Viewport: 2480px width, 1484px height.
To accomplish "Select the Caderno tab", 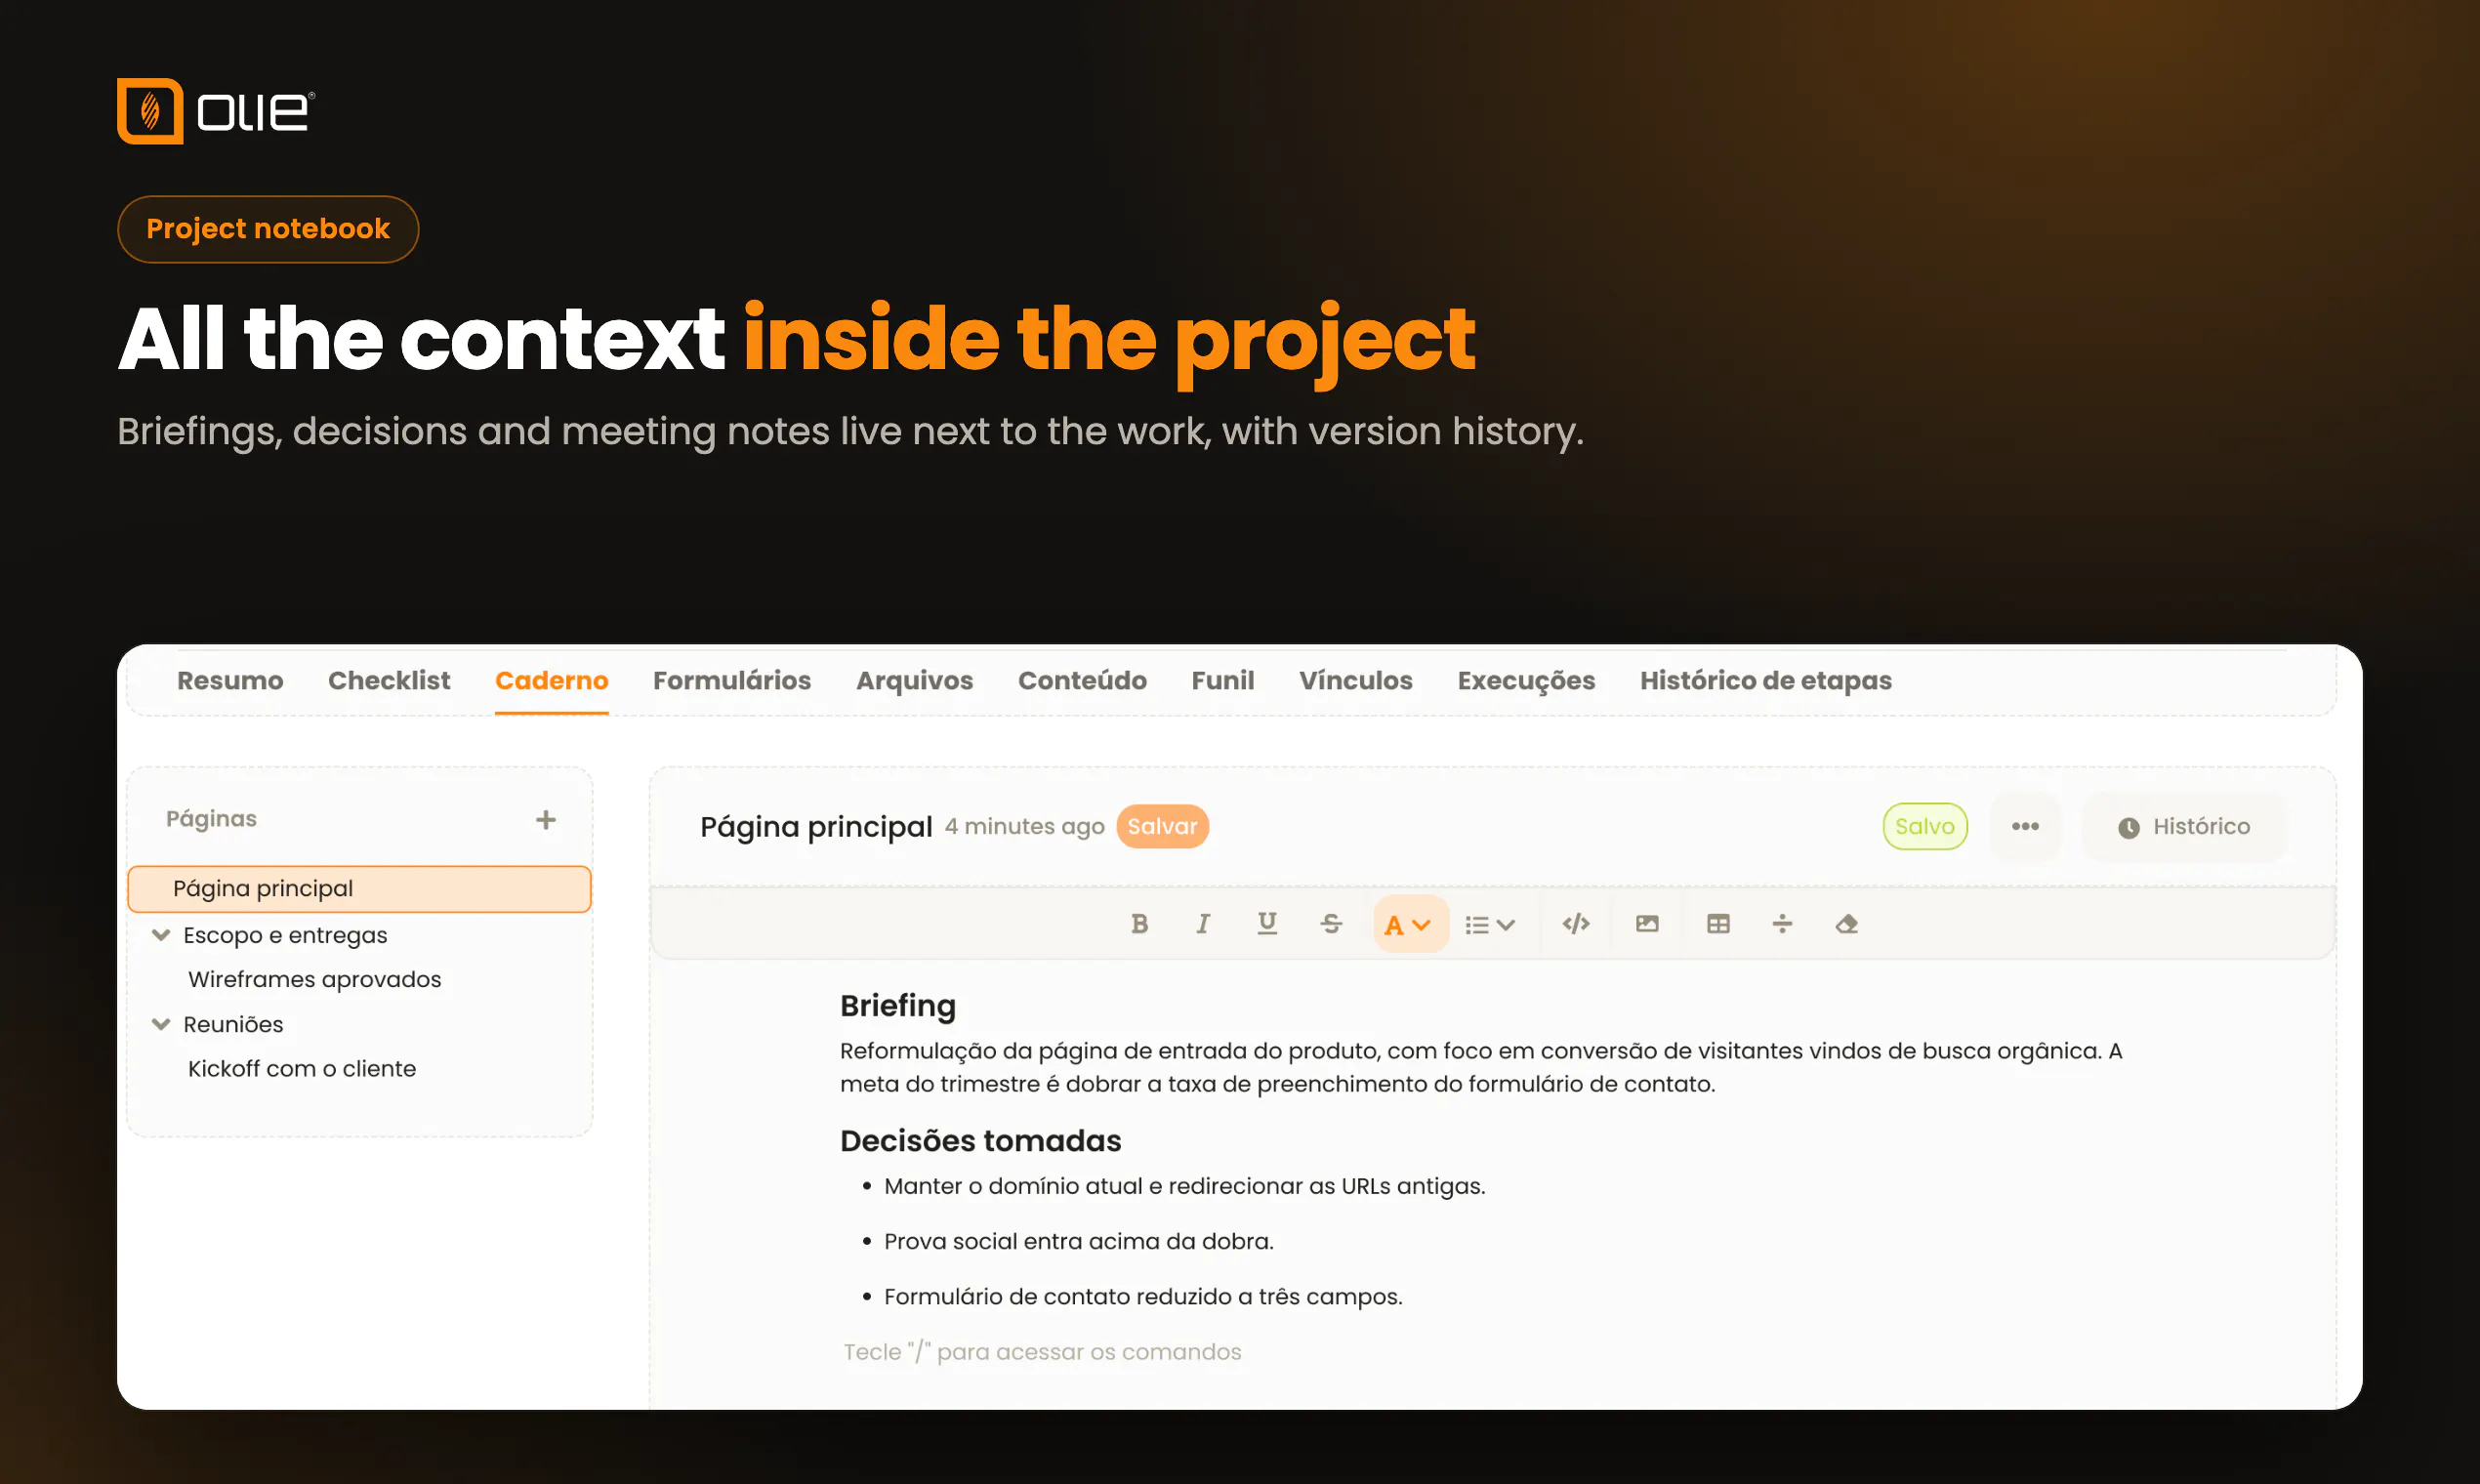I will (552, 681).
